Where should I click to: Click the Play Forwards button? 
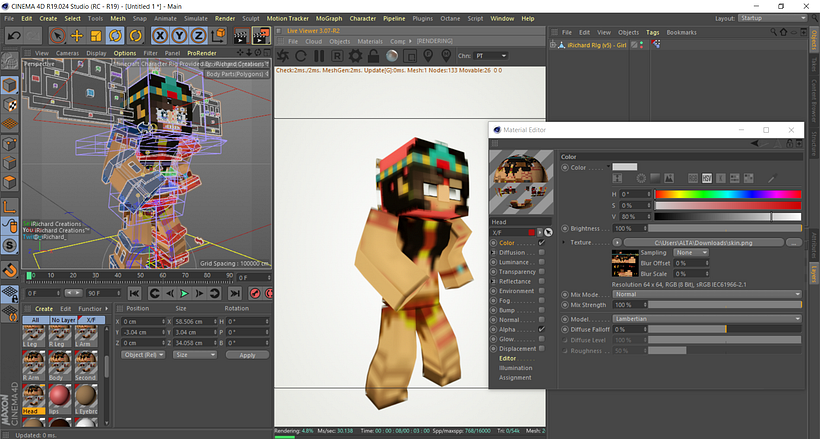(185, 294)
